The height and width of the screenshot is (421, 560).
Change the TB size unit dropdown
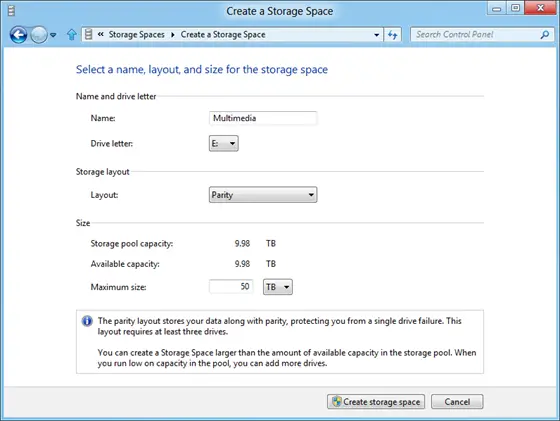tap(278, 287)
